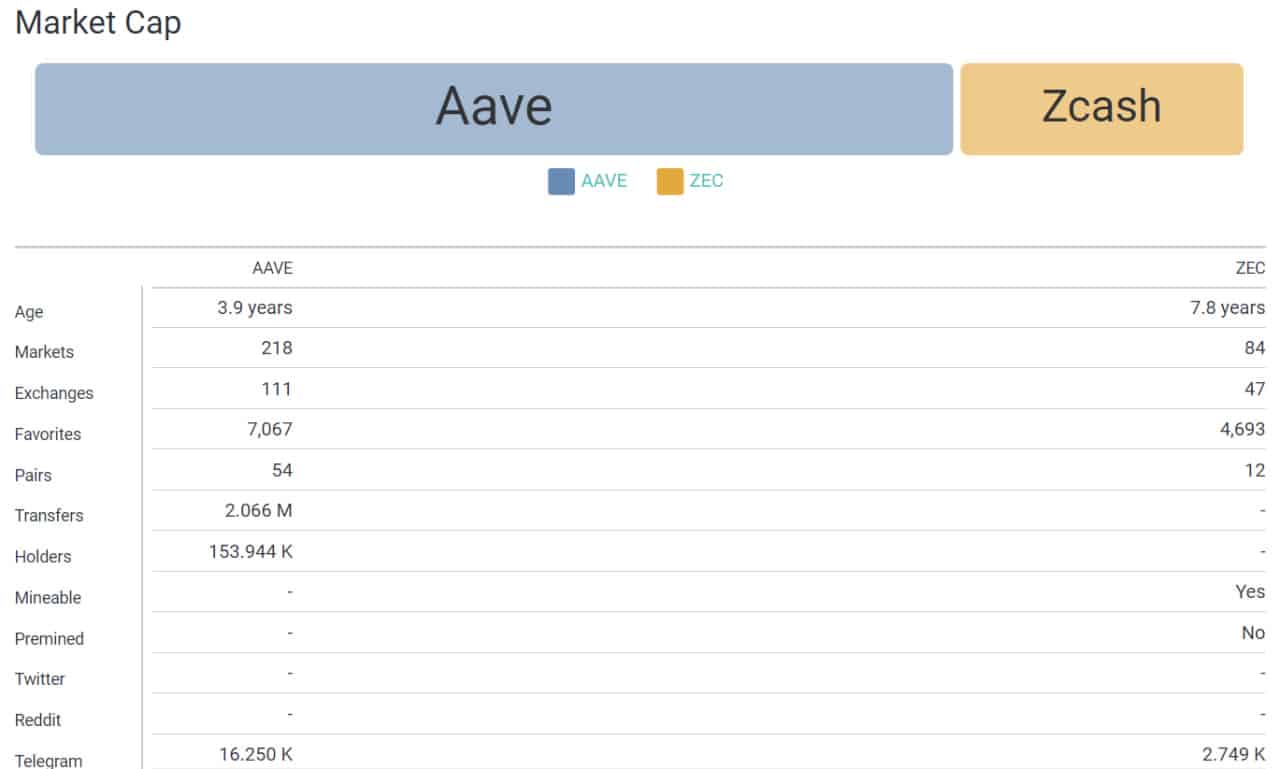Toggle the ZEC orange legend swatch

[670, 181]
